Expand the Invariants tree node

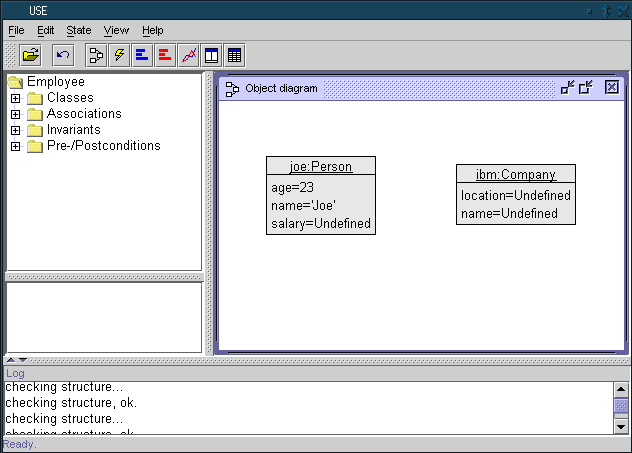point(15,130)
